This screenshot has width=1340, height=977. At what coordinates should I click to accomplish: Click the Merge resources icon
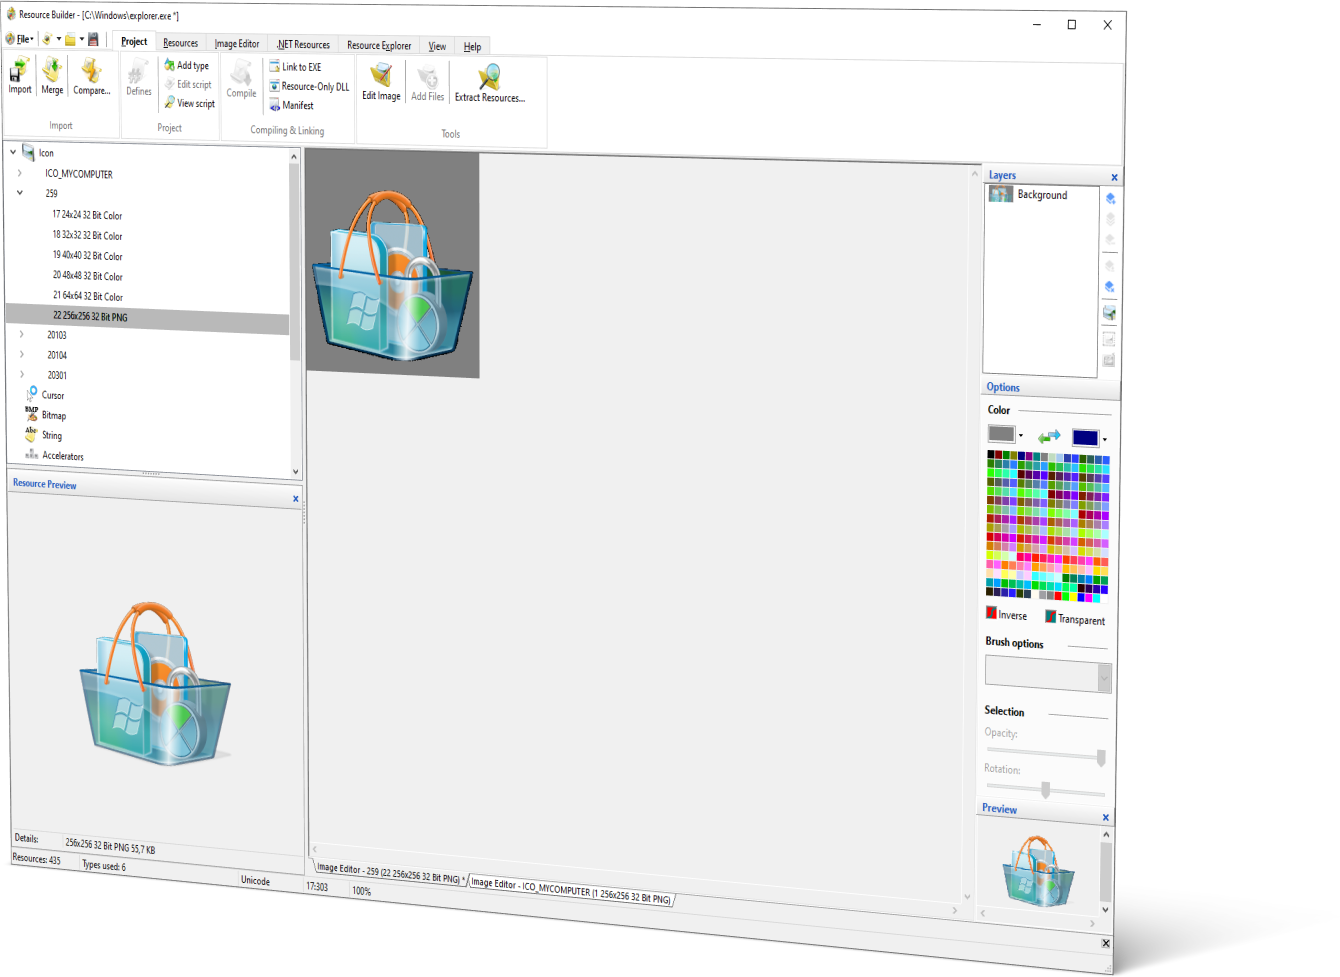(x=52, y=71)
